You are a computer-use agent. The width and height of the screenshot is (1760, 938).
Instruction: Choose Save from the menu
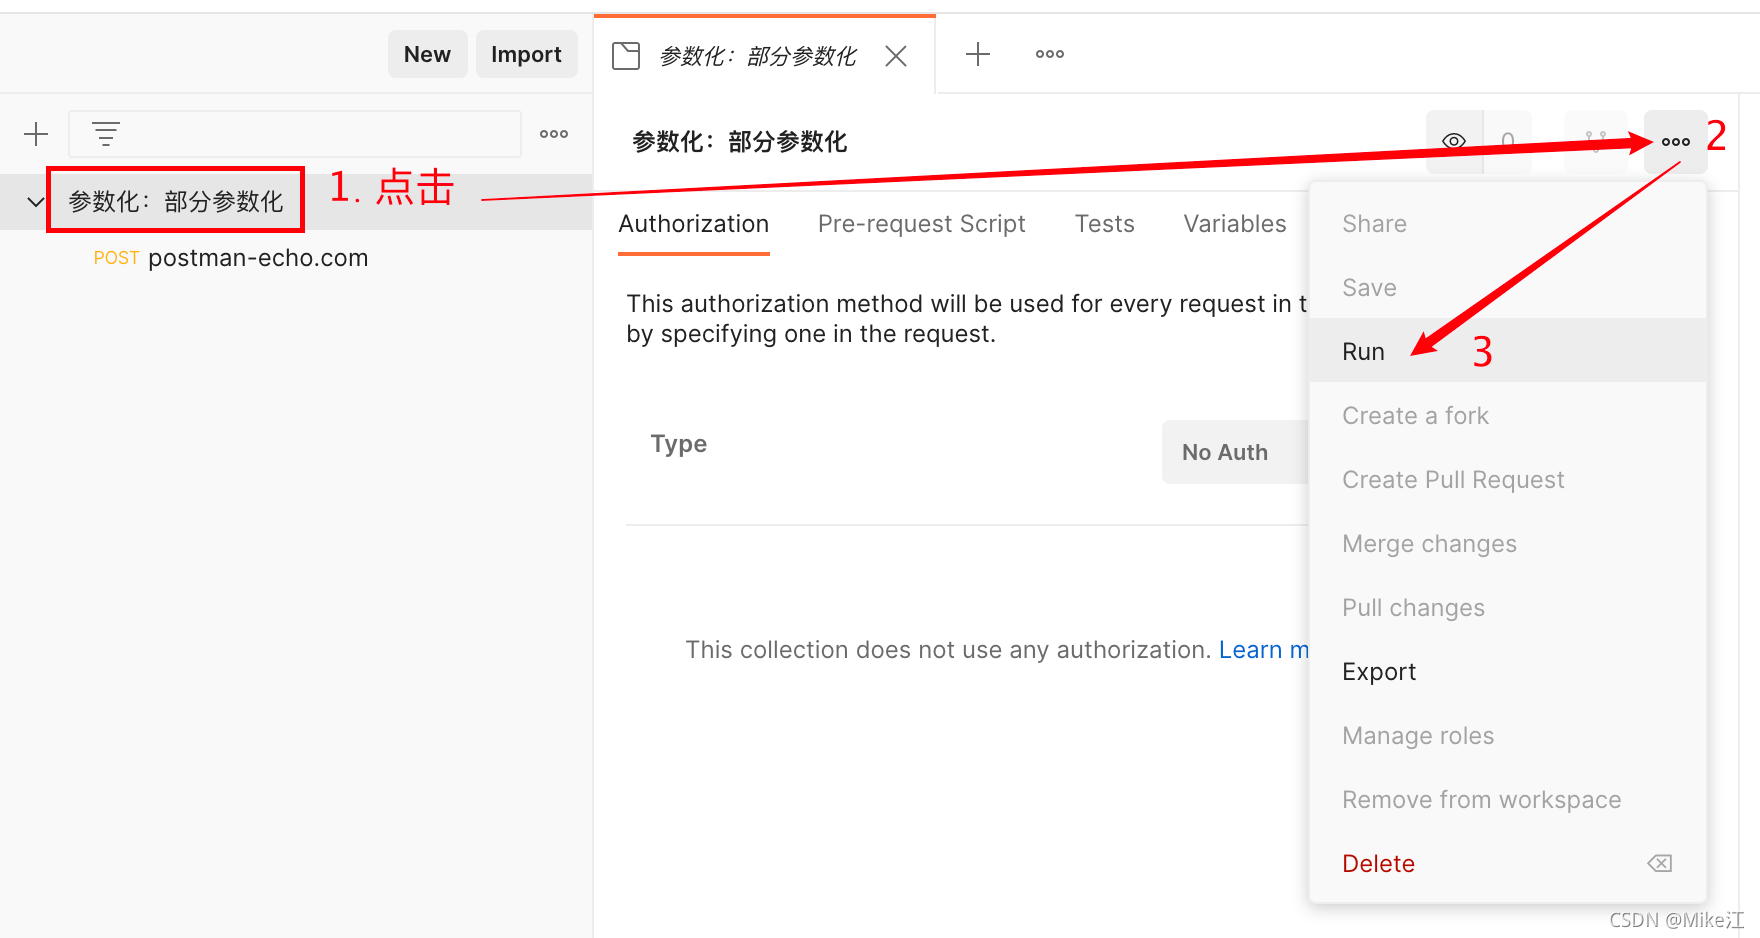coord(1508,288)
